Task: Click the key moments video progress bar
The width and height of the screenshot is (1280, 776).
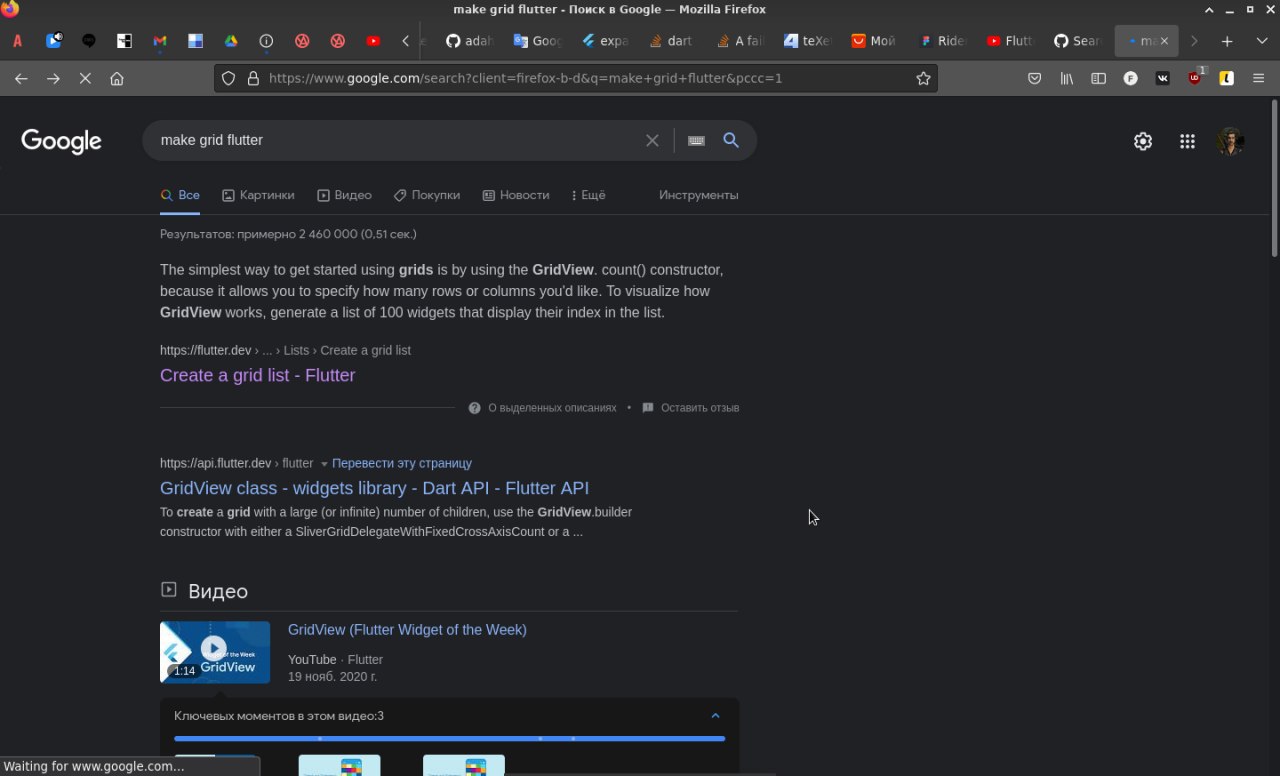Action: pos(449,738)
